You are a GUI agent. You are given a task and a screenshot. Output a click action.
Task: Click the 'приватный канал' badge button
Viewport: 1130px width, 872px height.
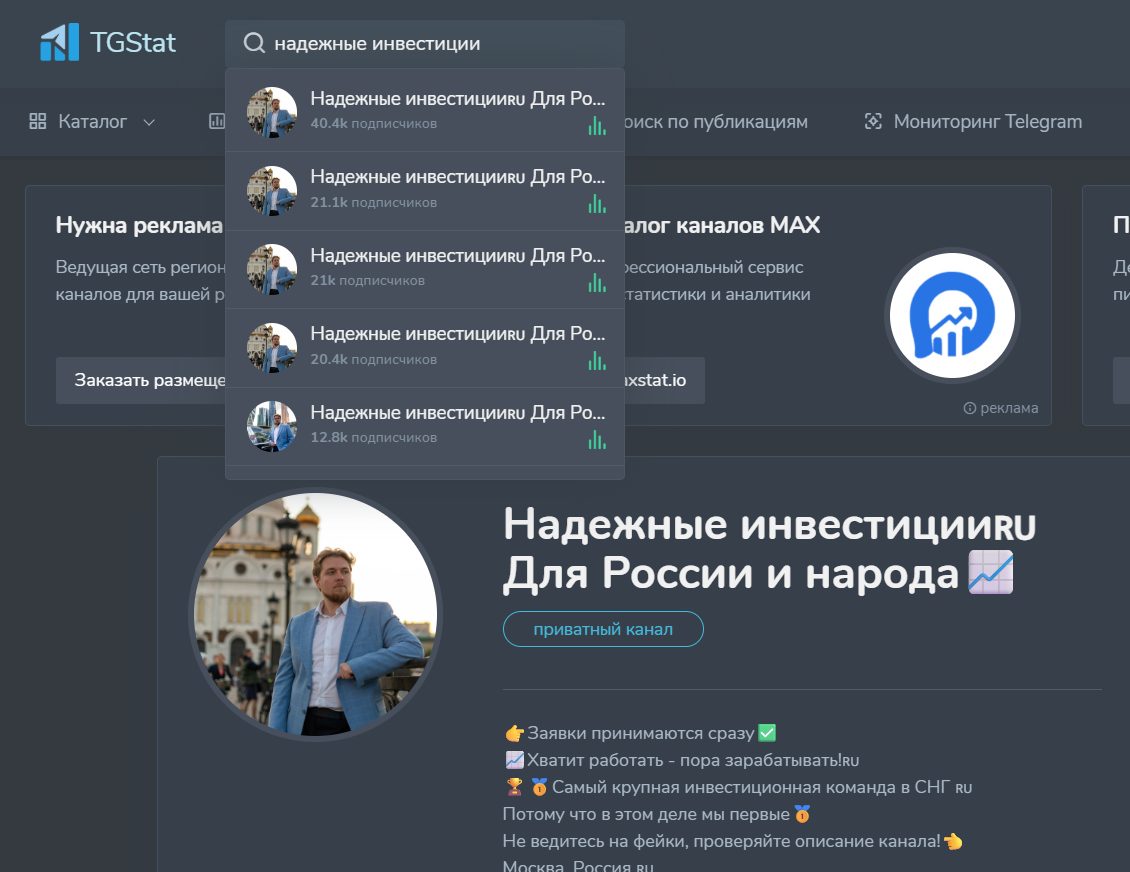[603, 629]
